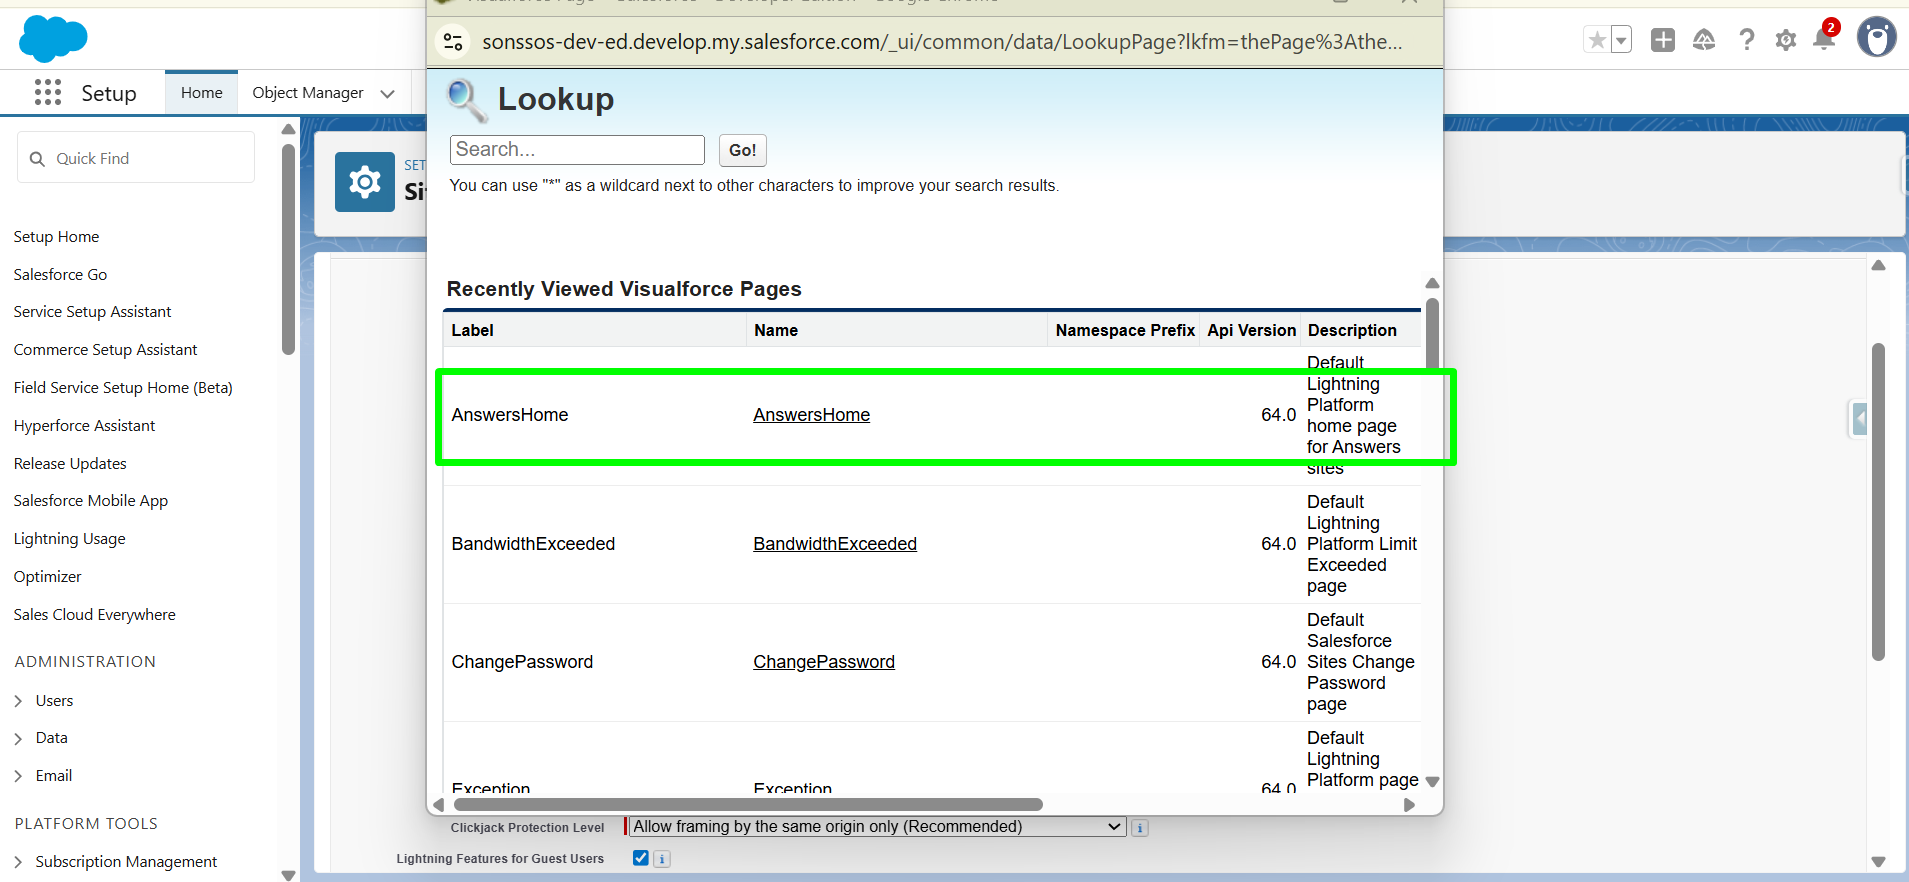Click the Lookup Search input field
Screen dimensions: 1909x882
click(577, 150)
